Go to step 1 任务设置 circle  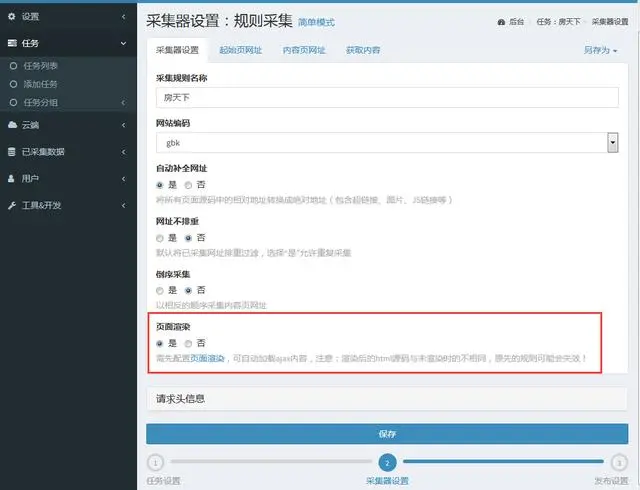click(x=155, y=463)
